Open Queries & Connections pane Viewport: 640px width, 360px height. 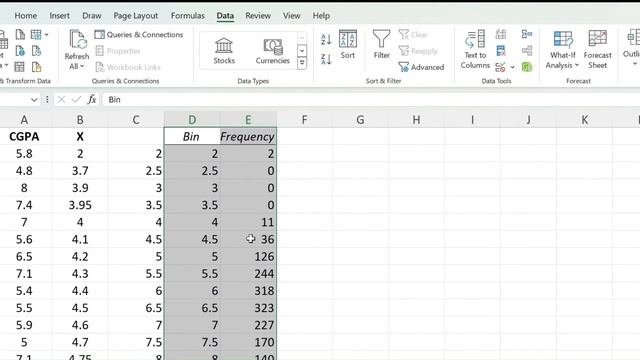[x=139, y=35]
